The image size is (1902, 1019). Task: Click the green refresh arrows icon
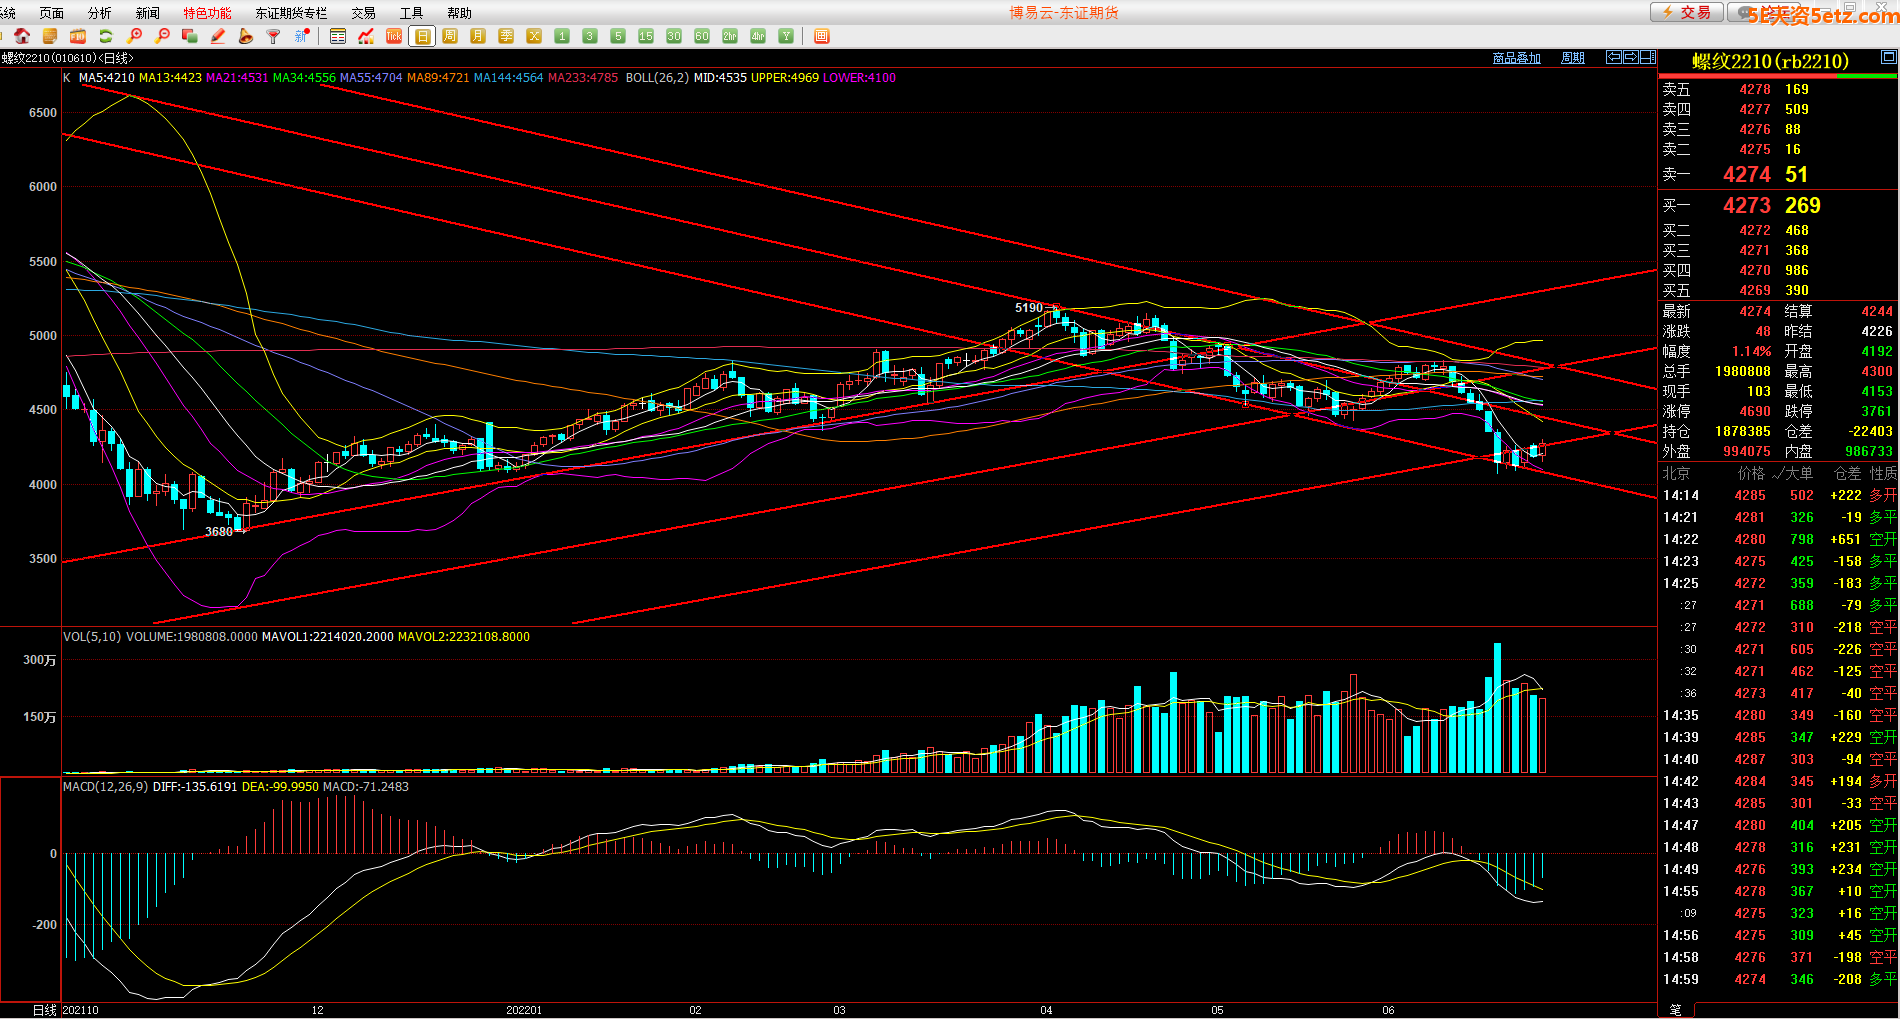(105, 36)
